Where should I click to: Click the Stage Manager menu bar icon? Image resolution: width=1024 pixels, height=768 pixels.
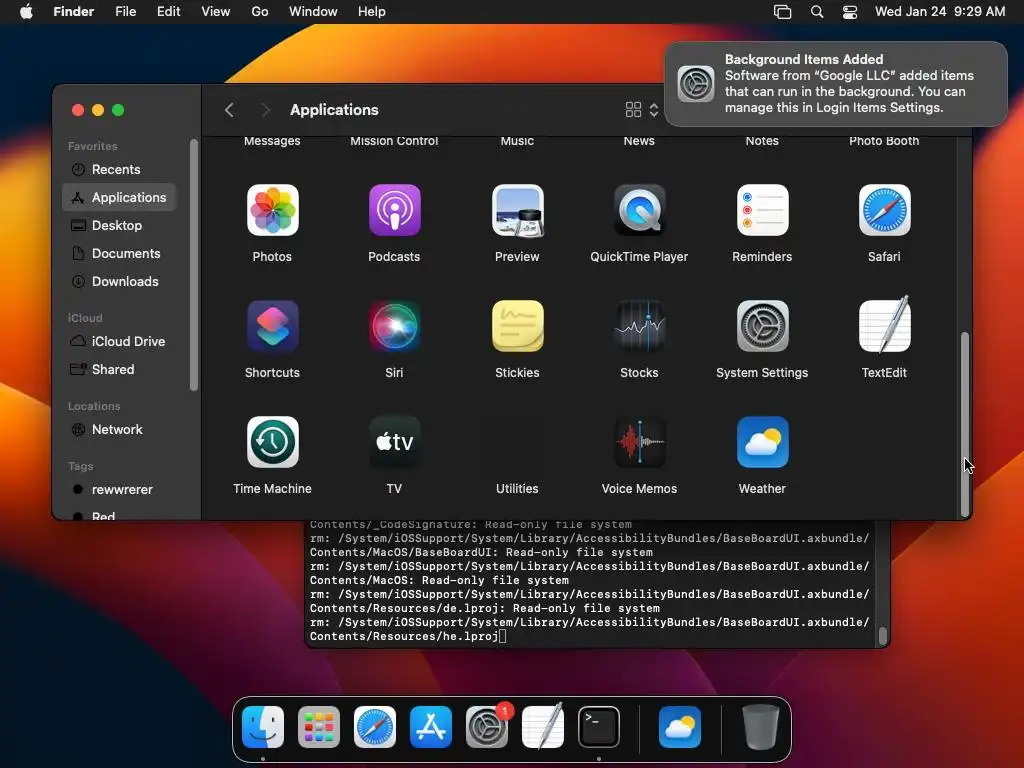[x=782, y=12]
